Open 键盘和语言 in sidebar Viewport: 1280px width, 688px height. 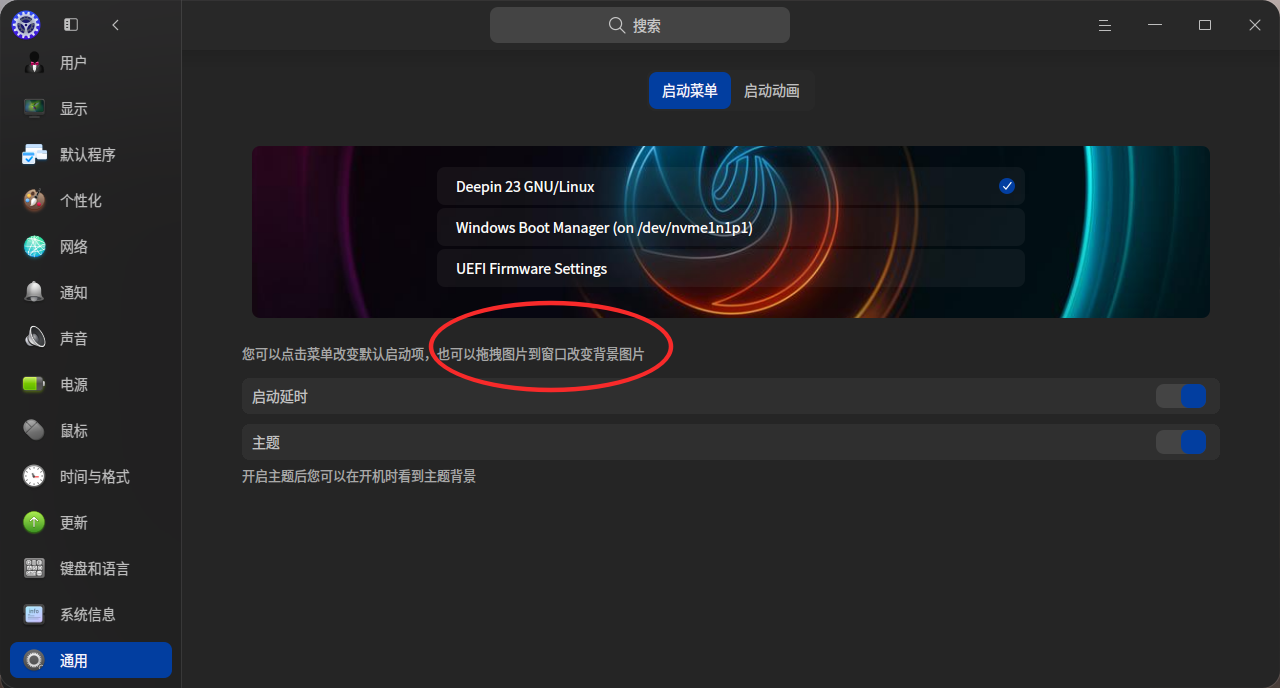[x=91, y=568]
